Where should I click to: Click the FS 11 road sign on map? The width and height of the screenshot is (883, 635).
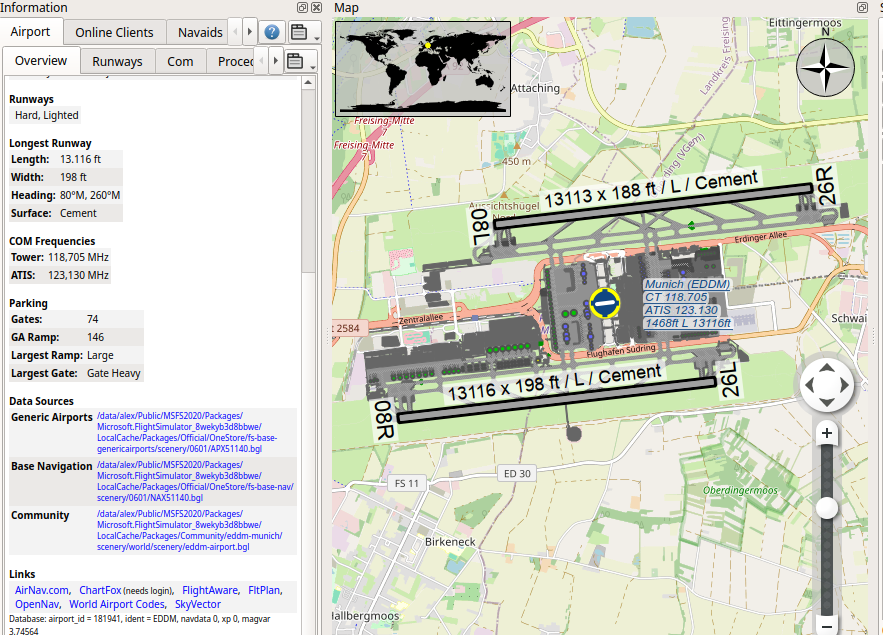click(x=407, y=483)
